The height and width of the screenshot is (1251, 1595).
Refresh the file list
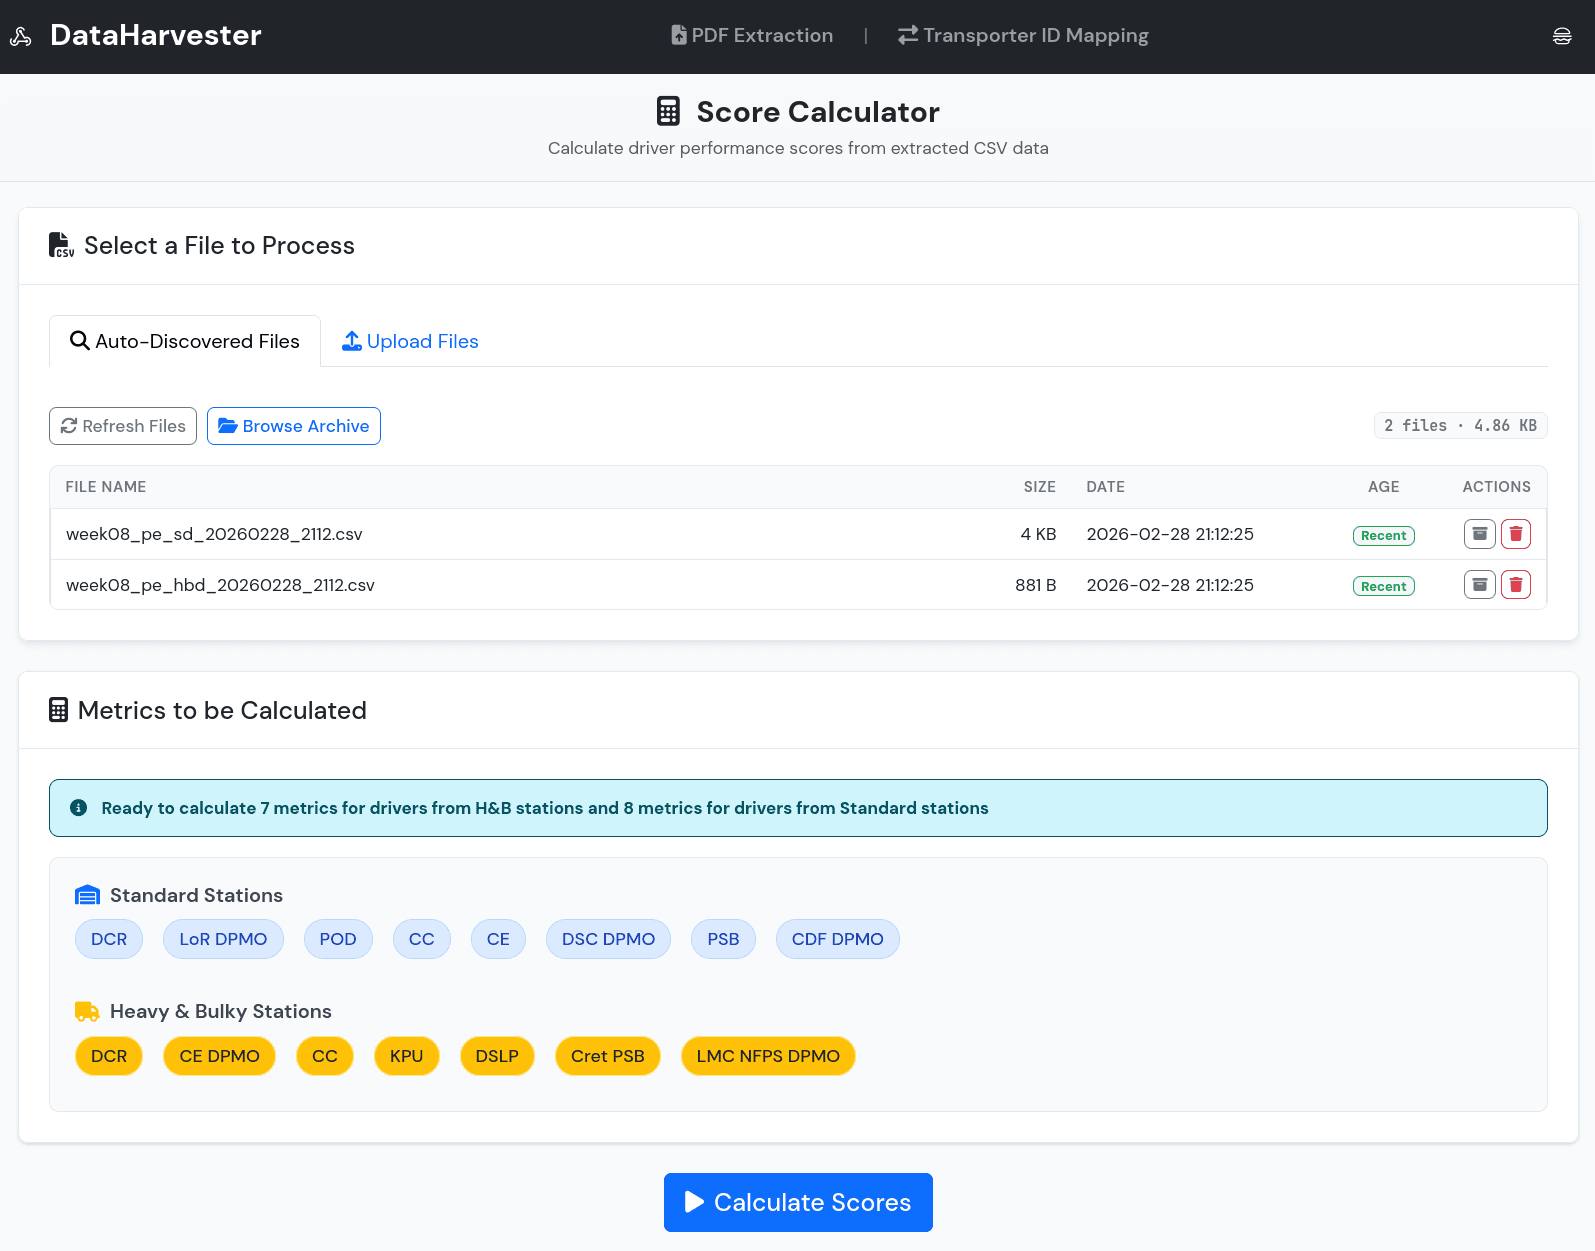coord(123,426)
